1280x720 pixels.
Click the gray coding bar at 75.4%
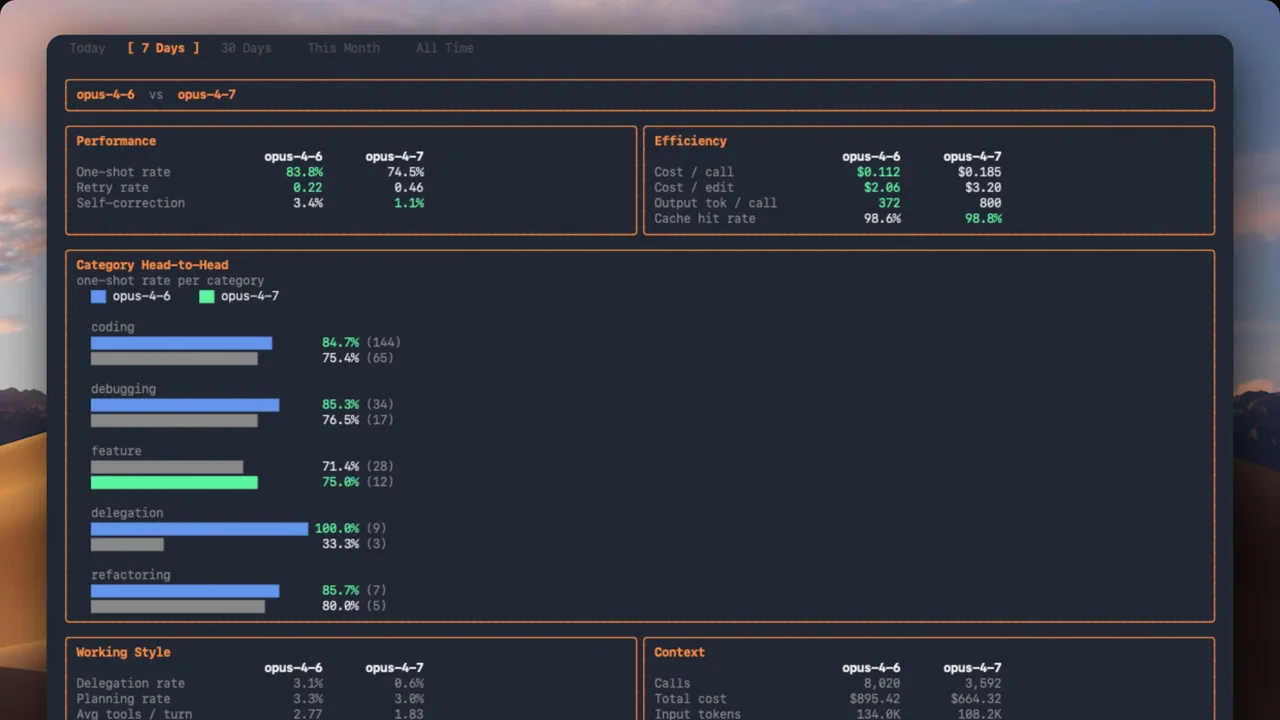coord(174,358)
